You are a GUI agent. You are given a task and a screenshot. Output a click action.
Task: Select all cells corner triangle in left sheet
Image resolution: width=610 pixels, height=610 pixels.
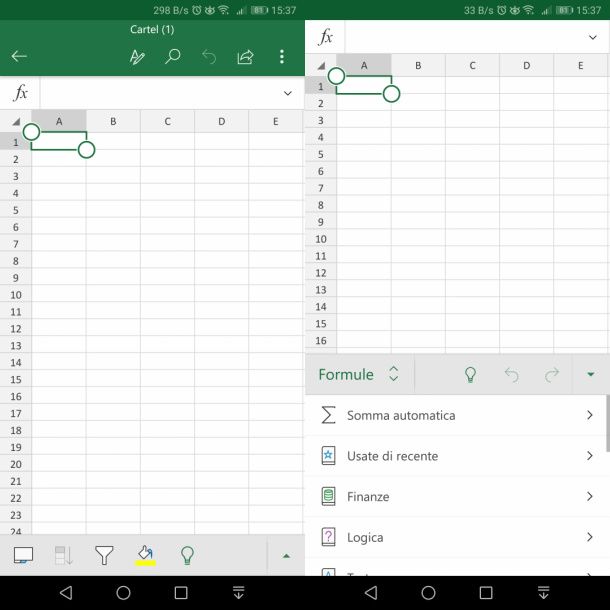16,121
